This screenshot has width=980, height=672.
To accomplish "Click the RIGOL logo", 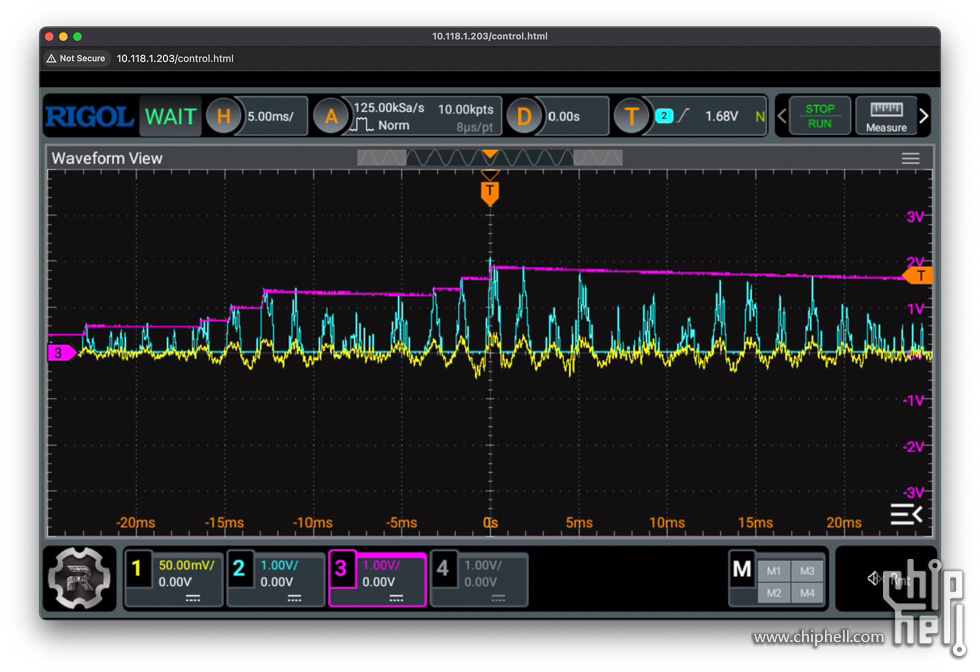I will pos(89,117).
